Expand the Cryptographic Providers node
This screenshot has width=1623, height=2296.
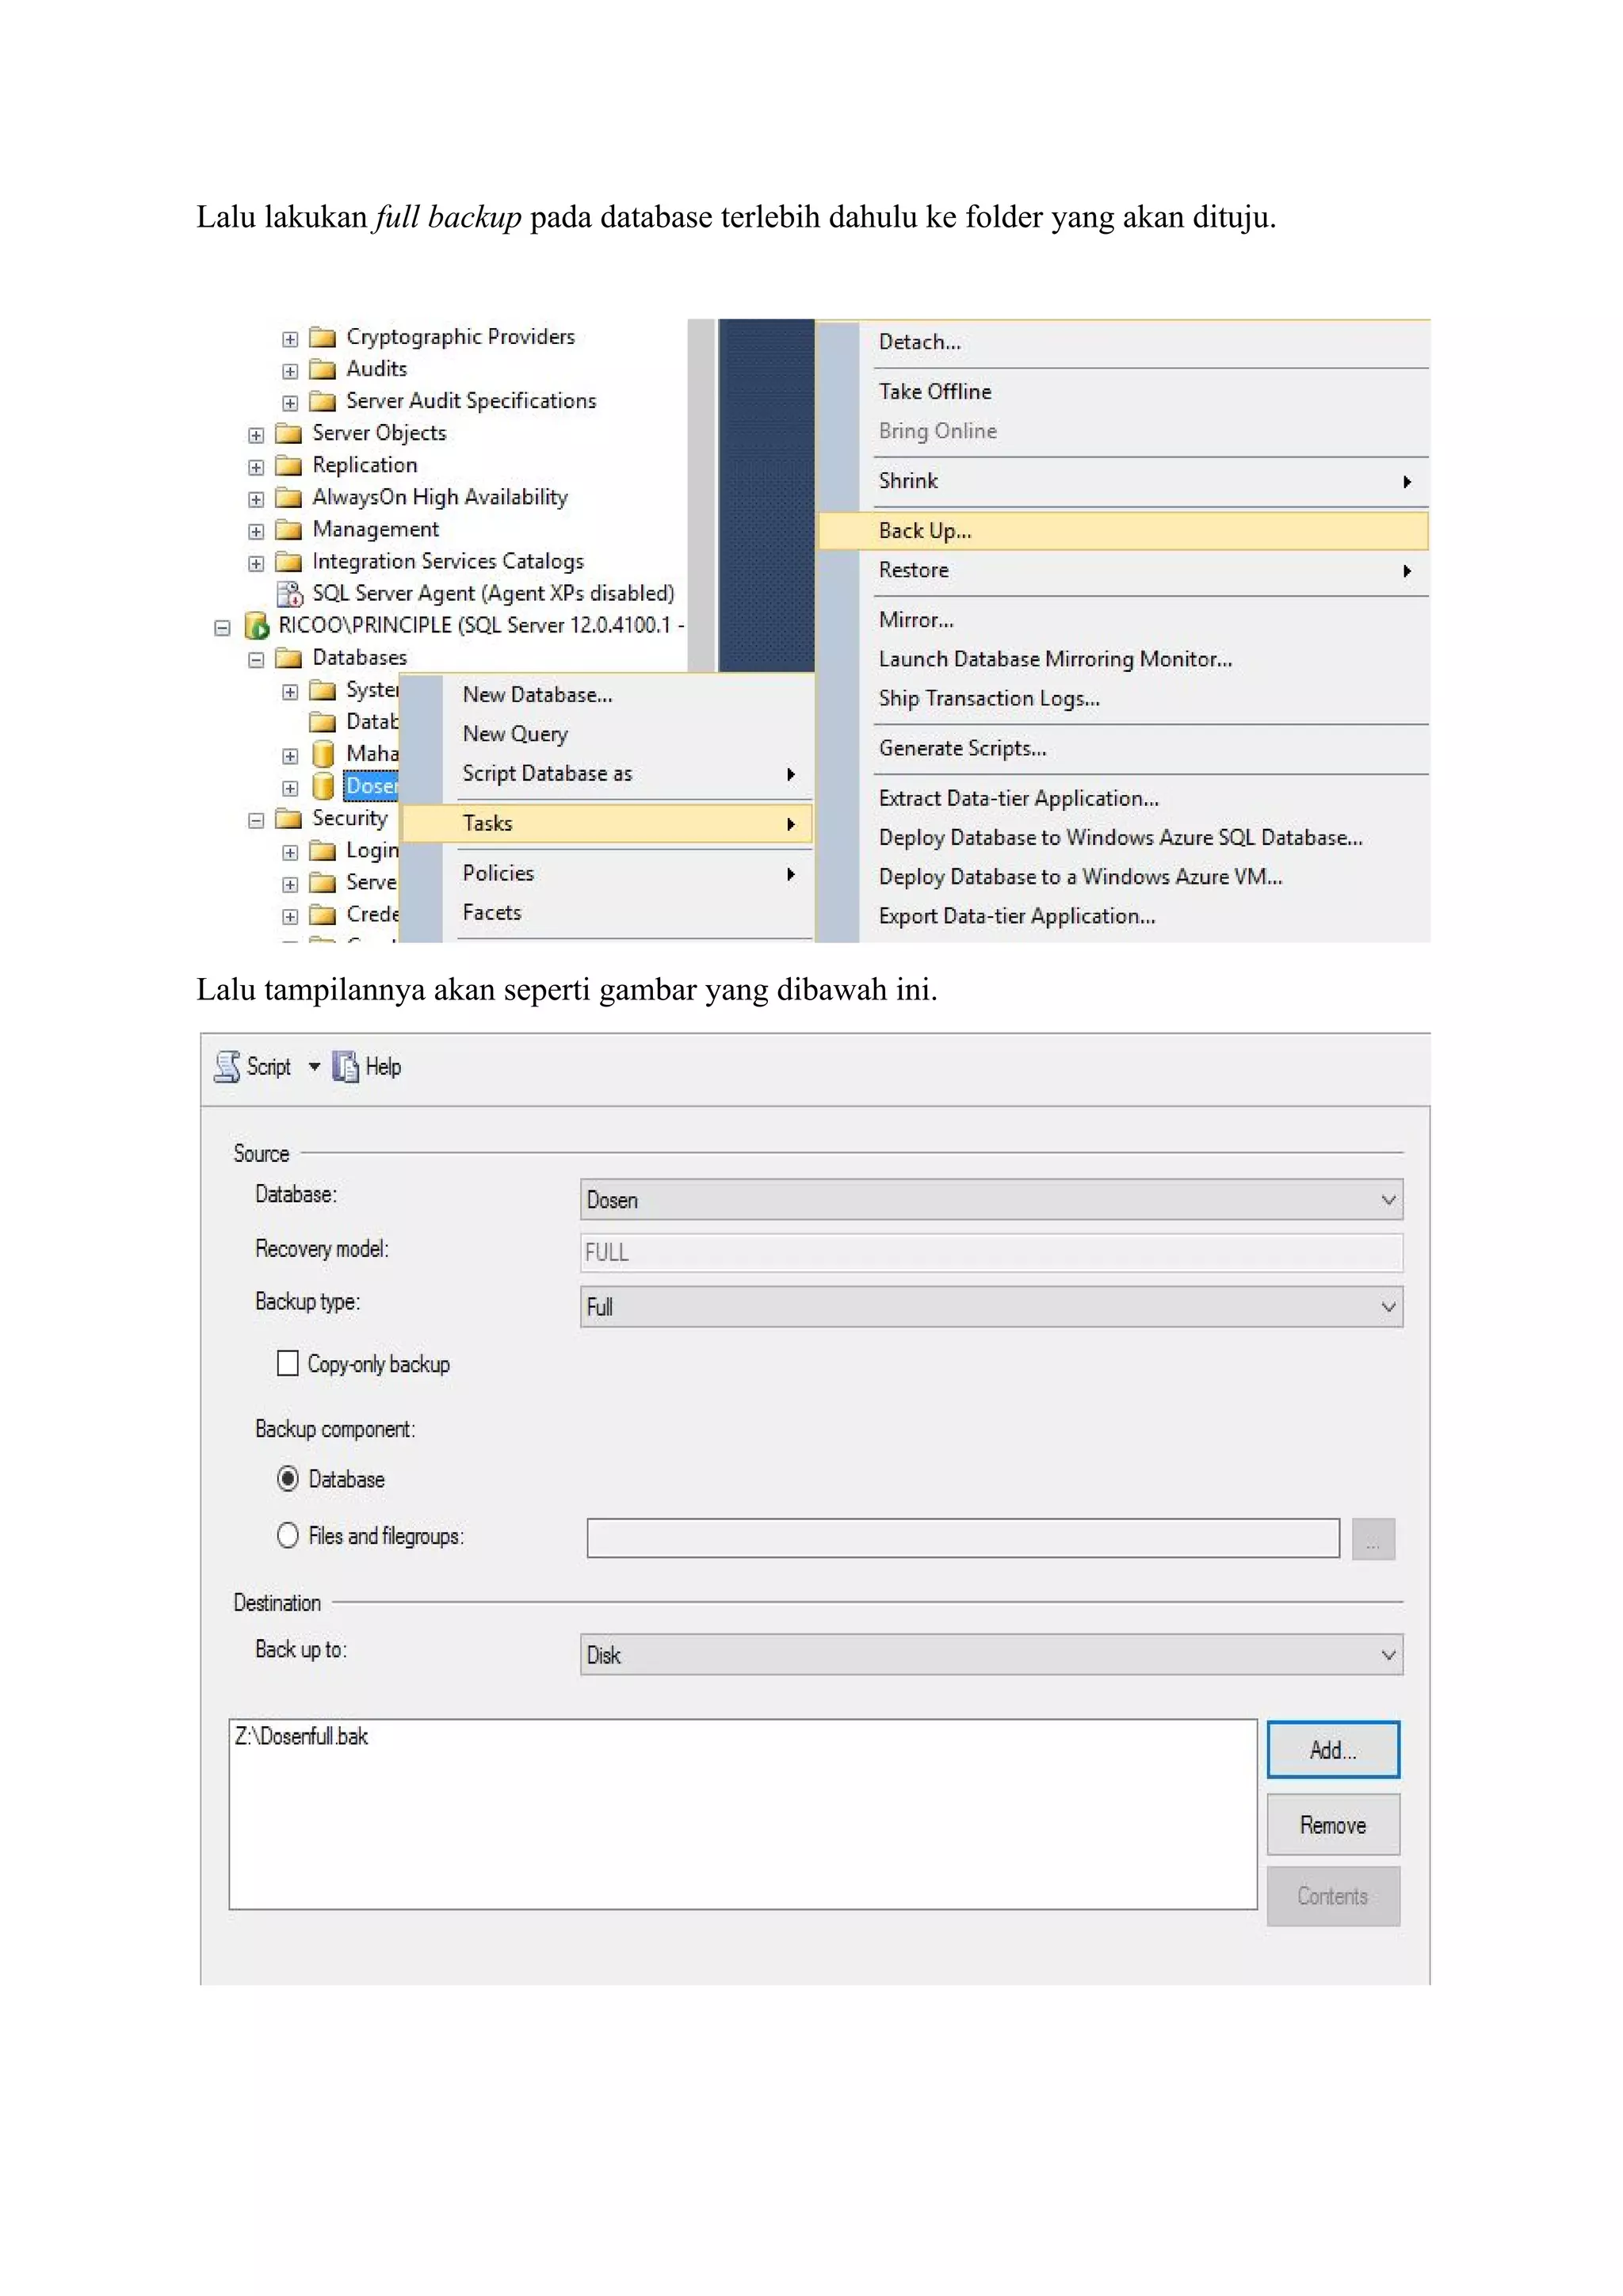290,339
